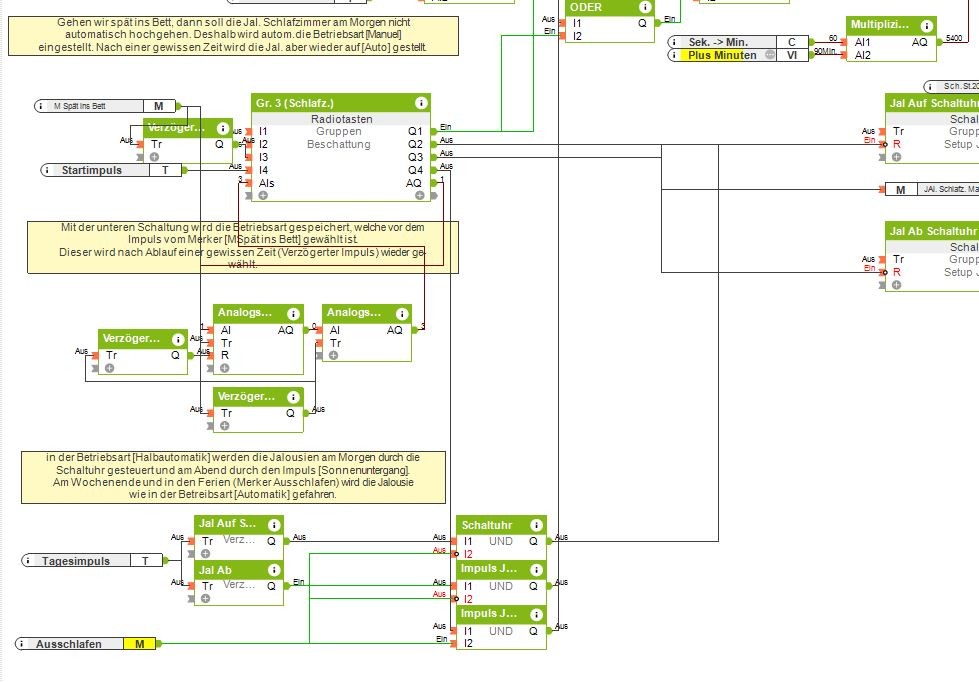Click info icon of M Spät ins Bett
The width and height of the screenshot is (979, 682).
41,106
